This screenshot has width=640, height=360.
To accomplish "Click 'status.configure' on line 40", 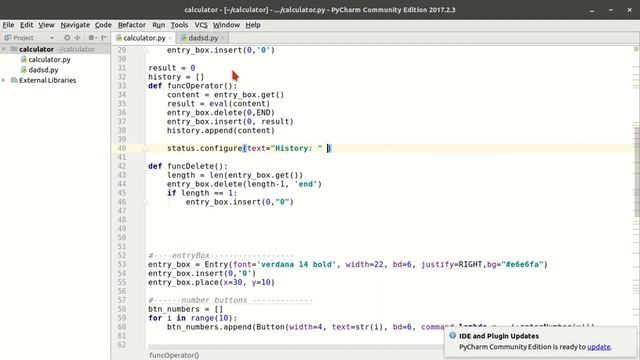I will click(x=204, y=149).
